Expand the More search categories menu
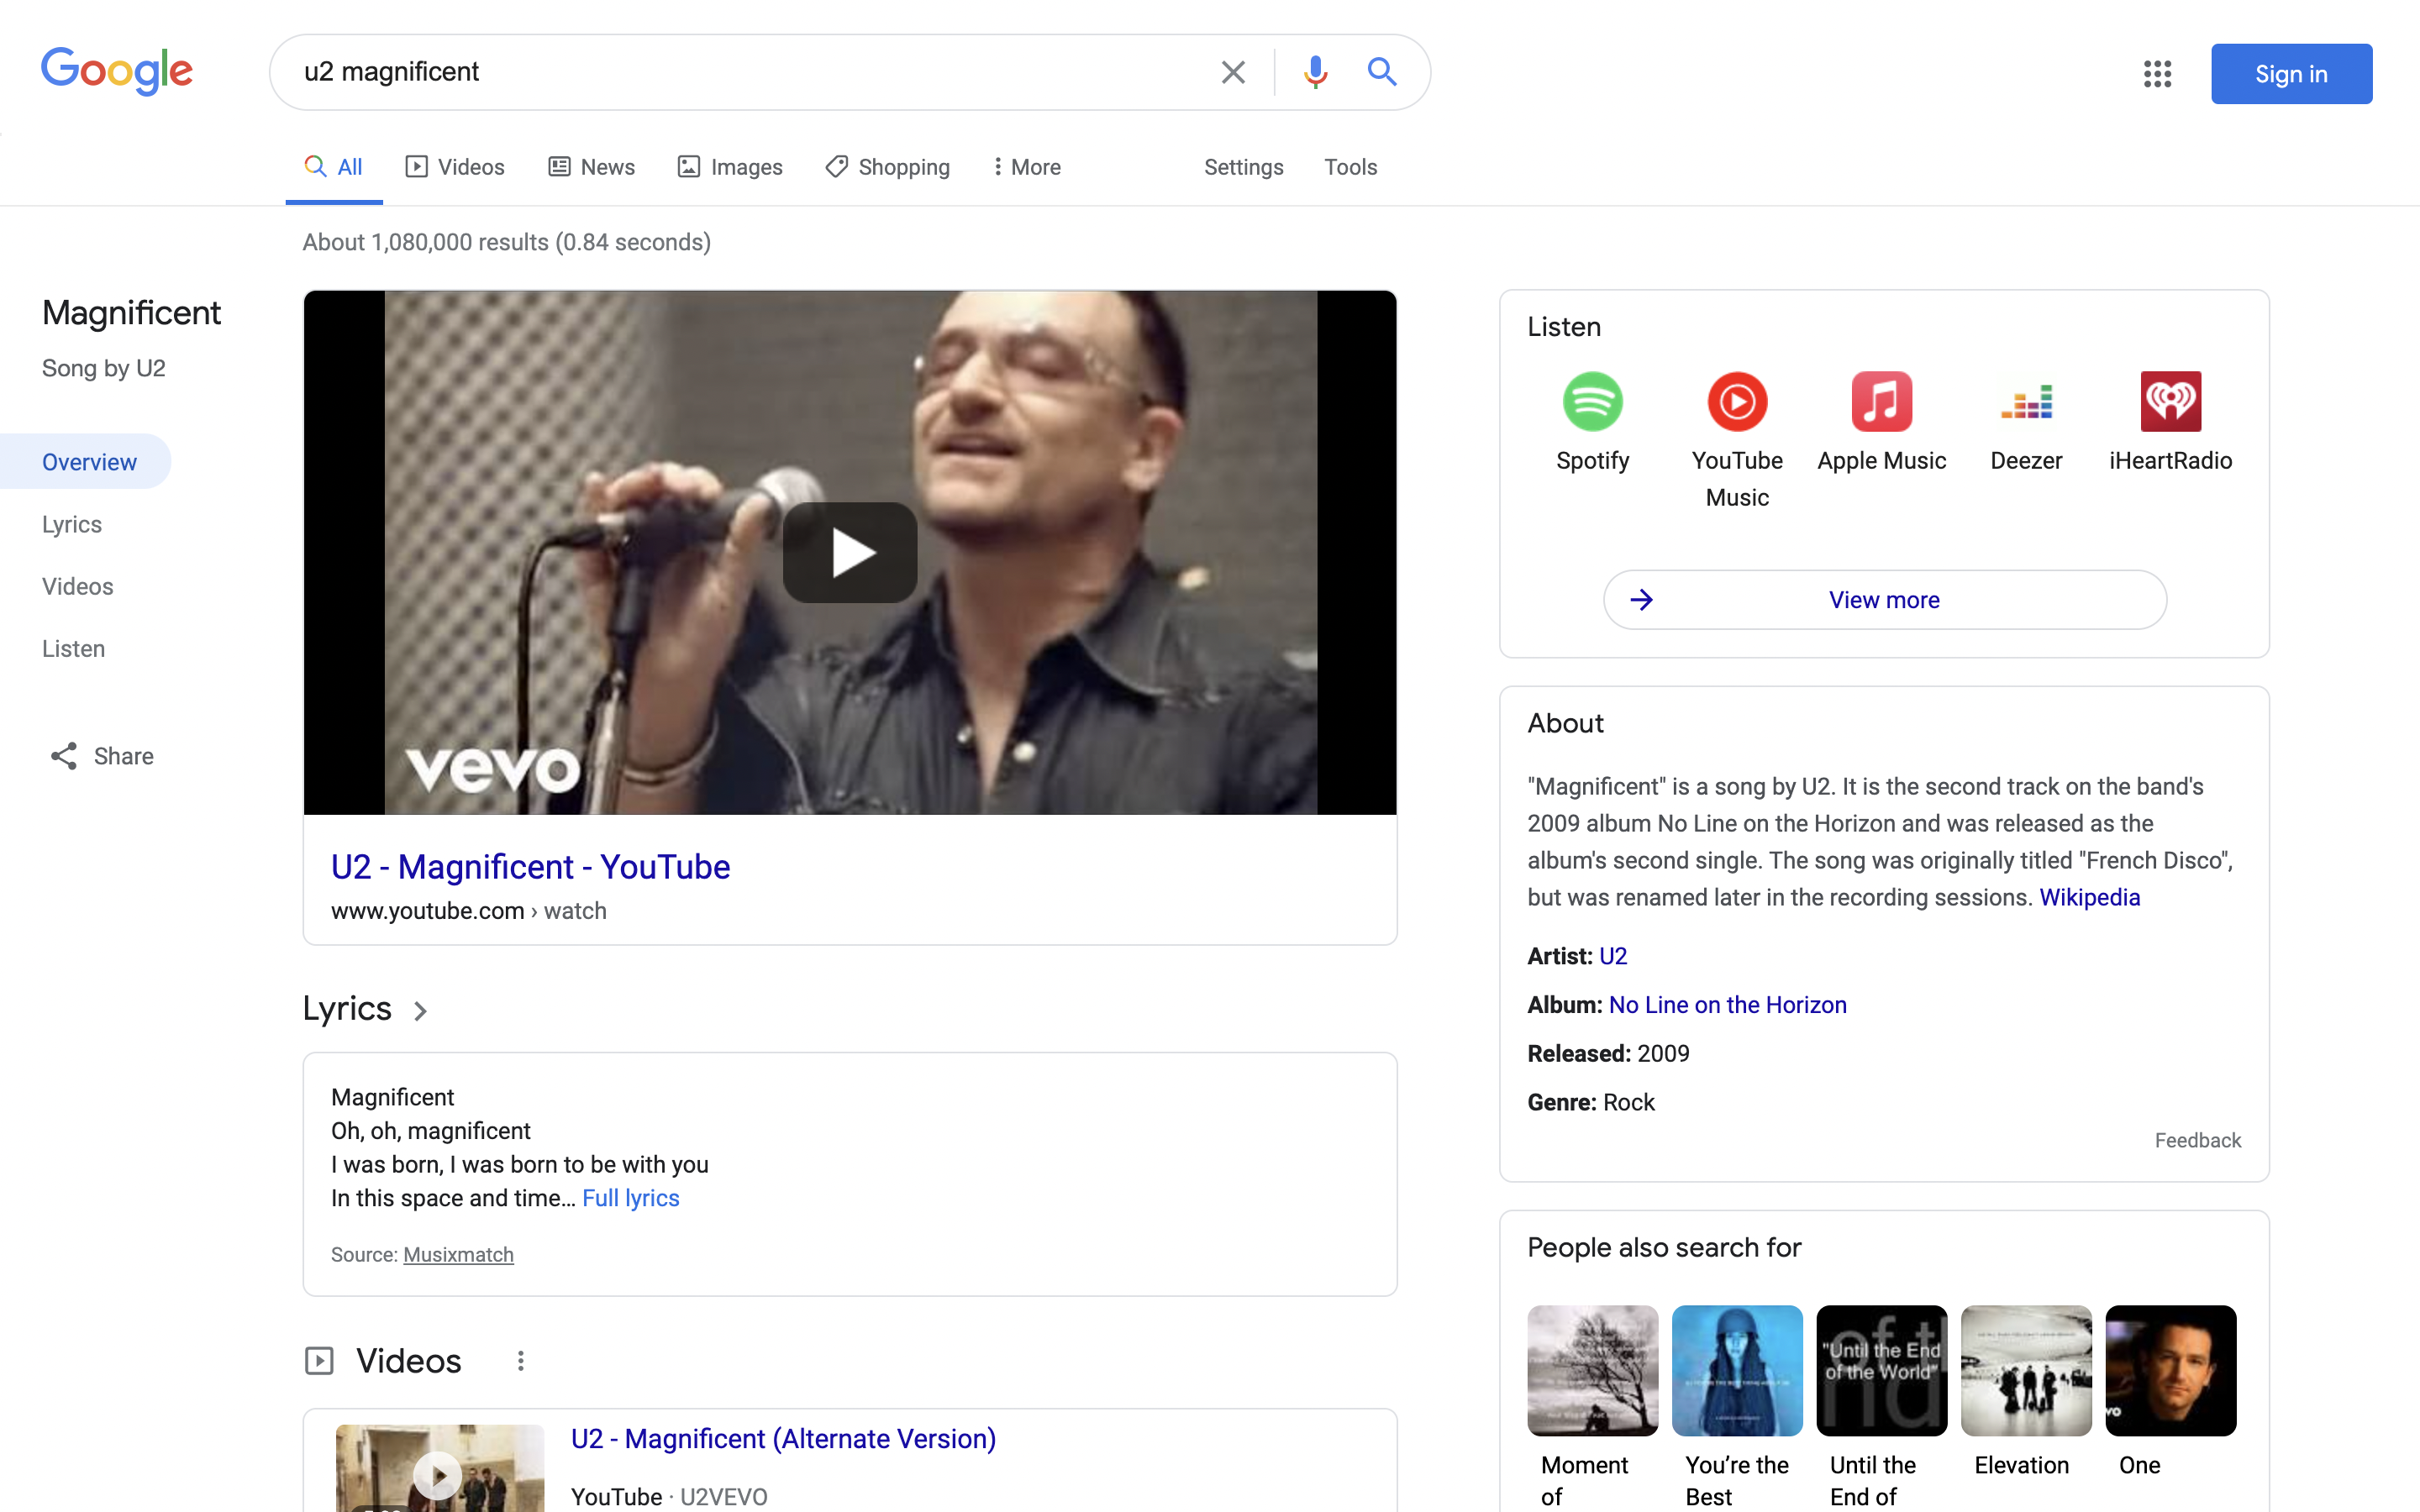Screen dimensions: 2420x1512 point(1026,167)
